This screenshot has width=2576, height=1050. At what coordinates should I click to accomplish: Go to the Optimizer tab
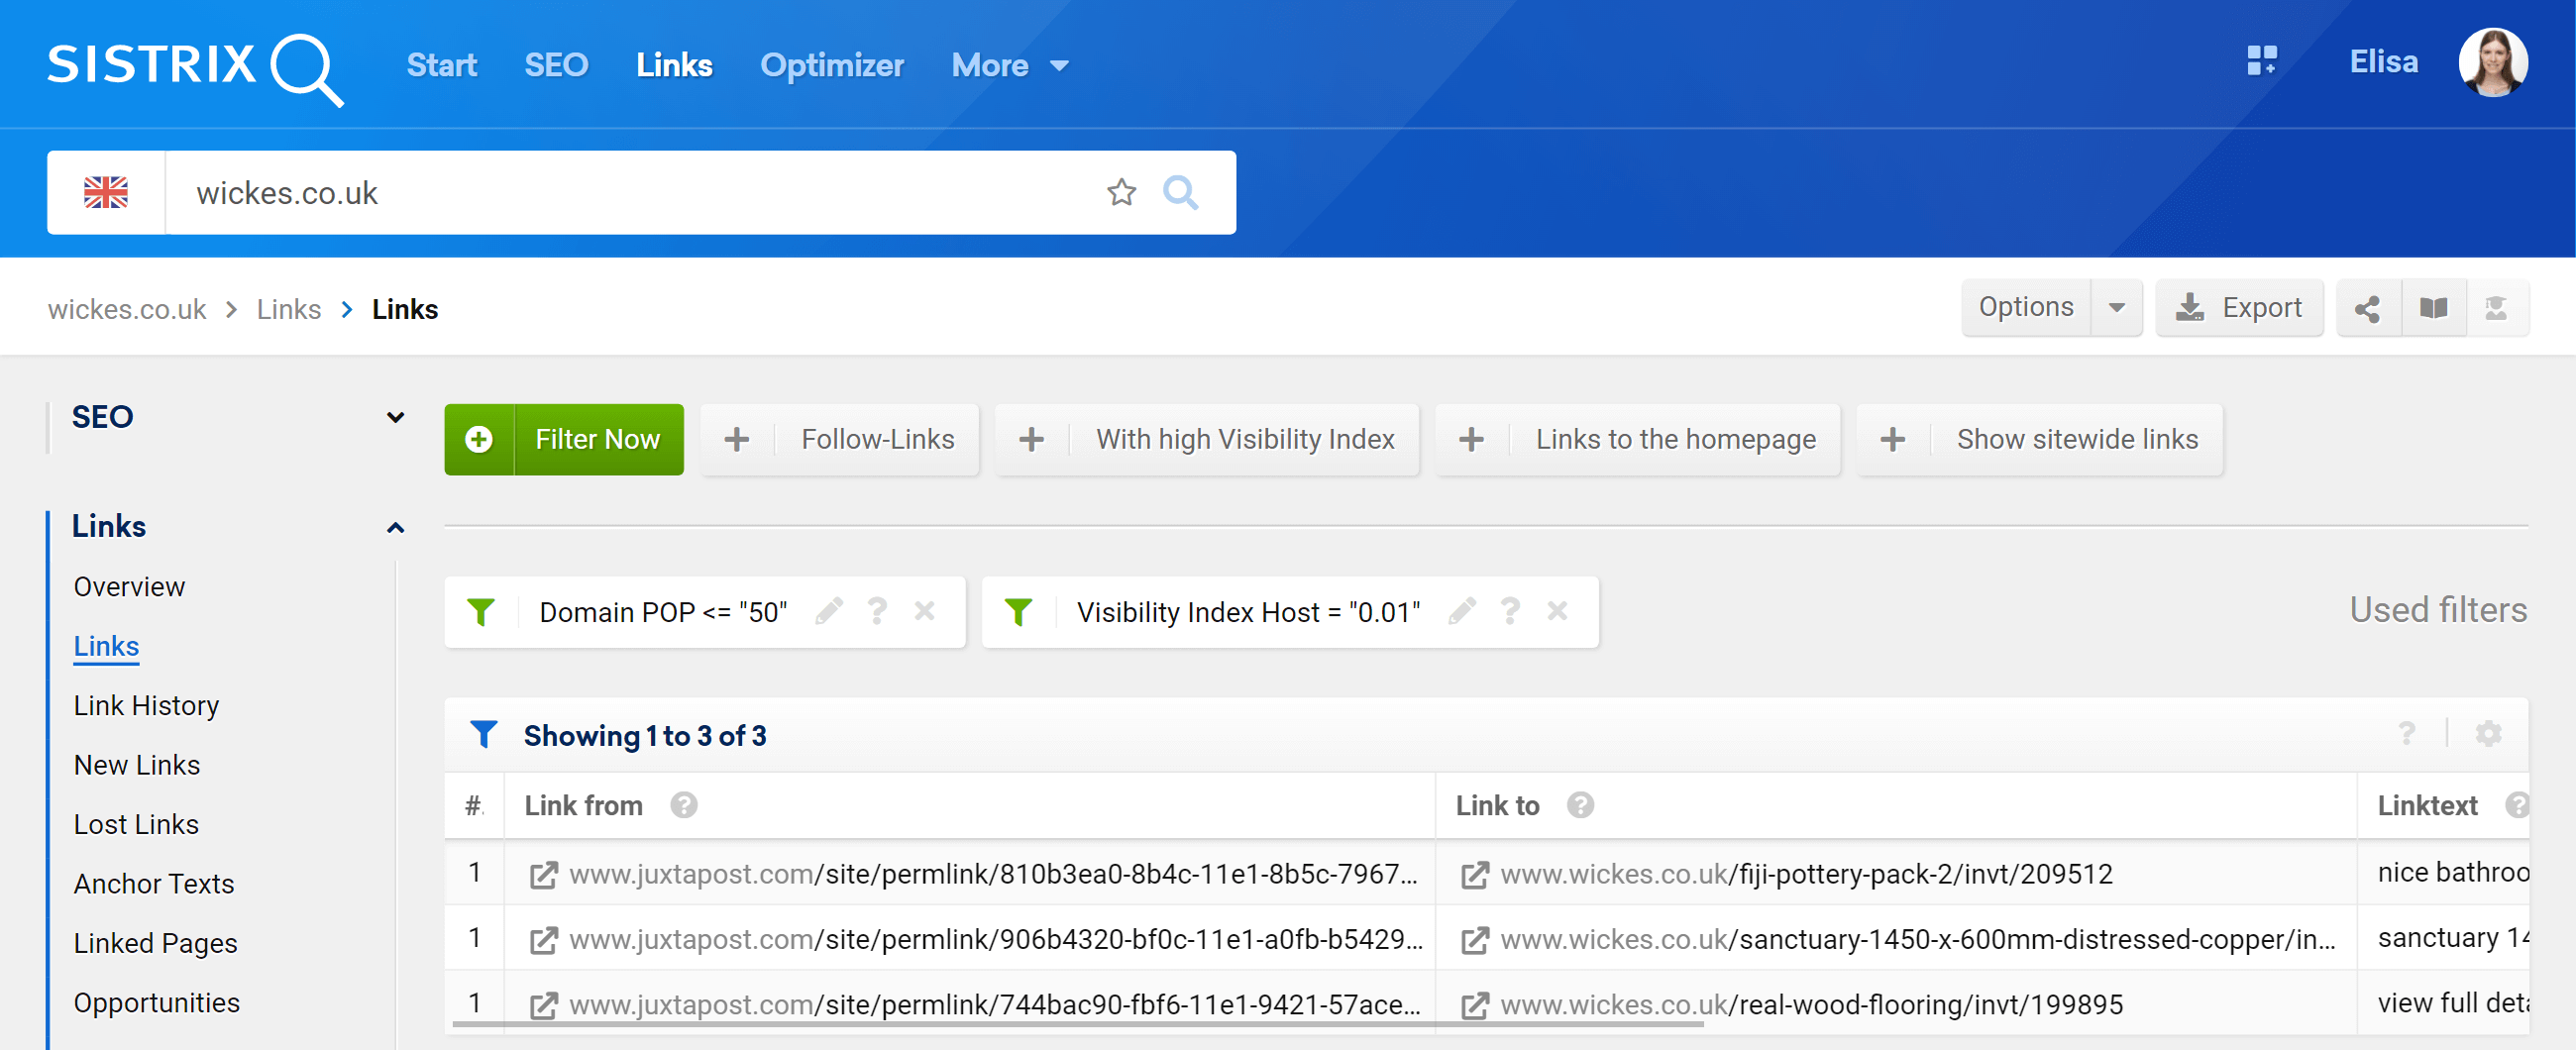[831, 66]
